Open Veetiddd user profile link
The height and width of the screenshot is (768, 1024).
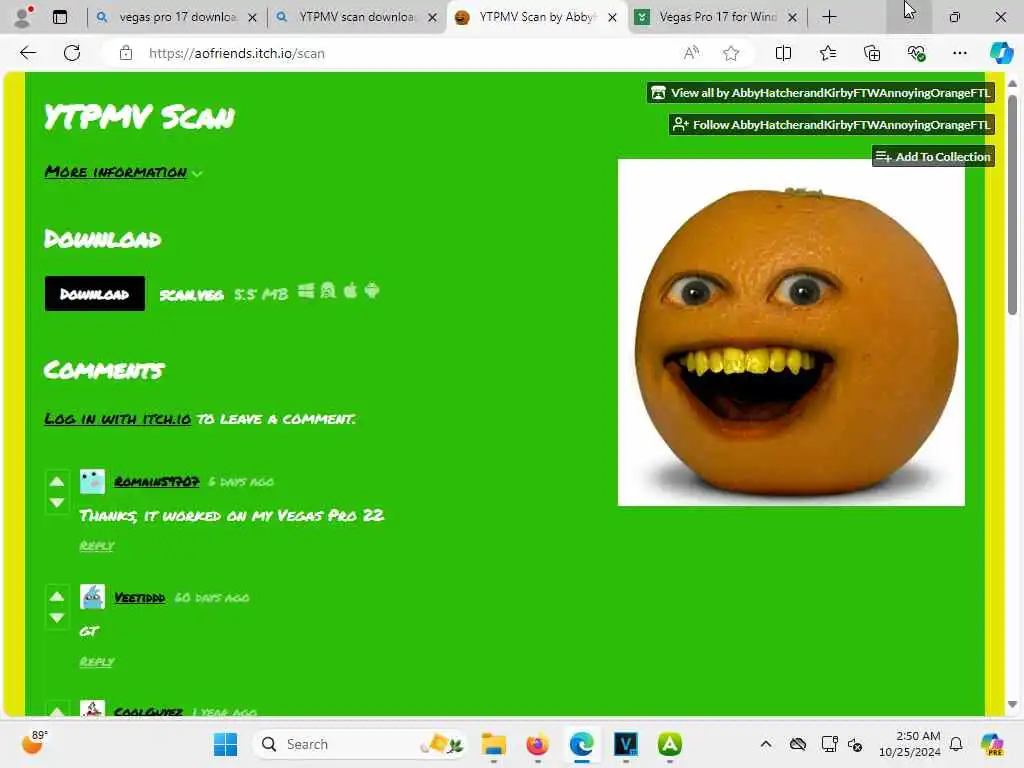tap(140, 598)
